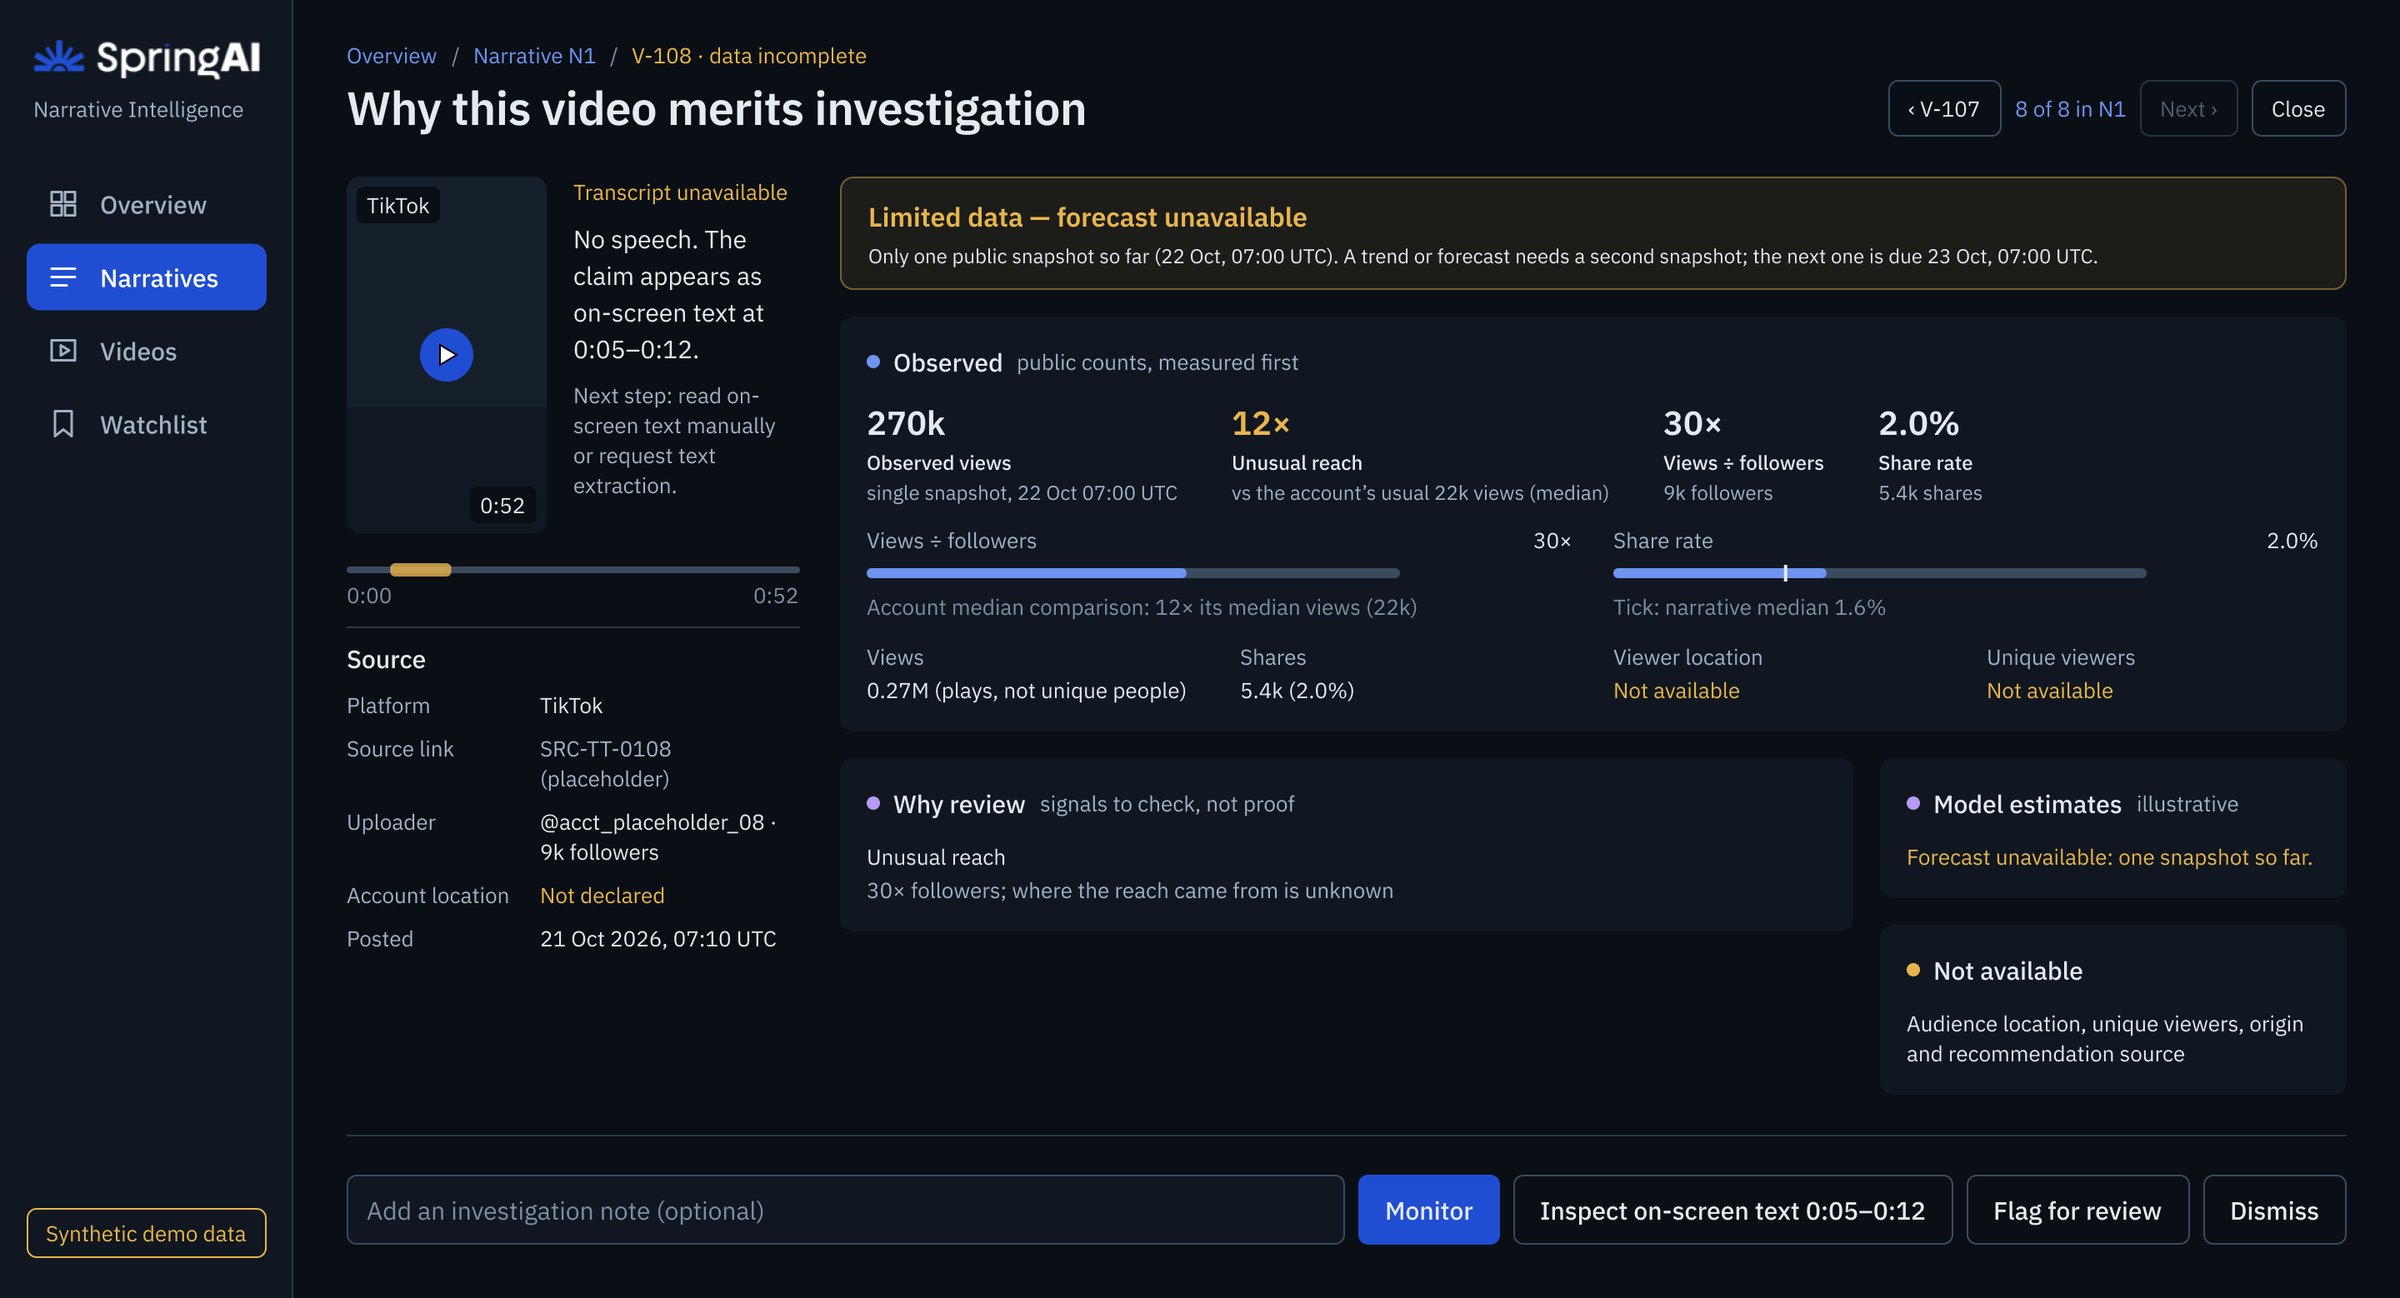Viewport: 2400px width, 1298px height.
Task: Flag this video for review
Action: coord(2077,1210)
